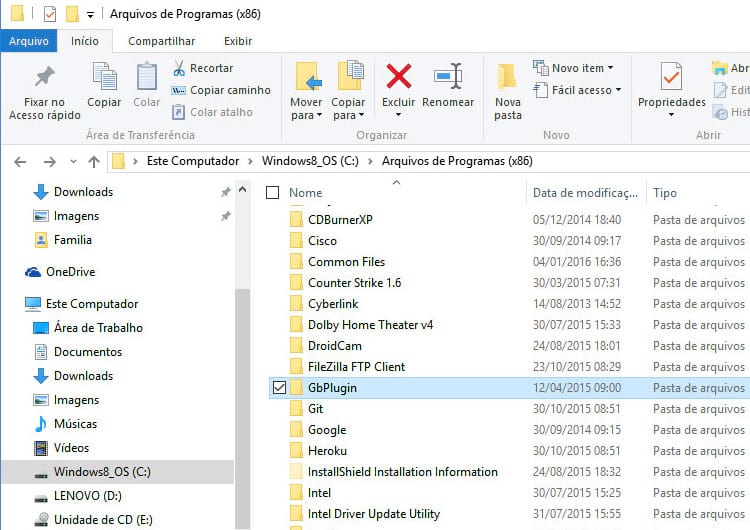Screen dimensions: 750x530
Task: Click the Este Computador monitor icon in sidebar
Action: point(33,304)
